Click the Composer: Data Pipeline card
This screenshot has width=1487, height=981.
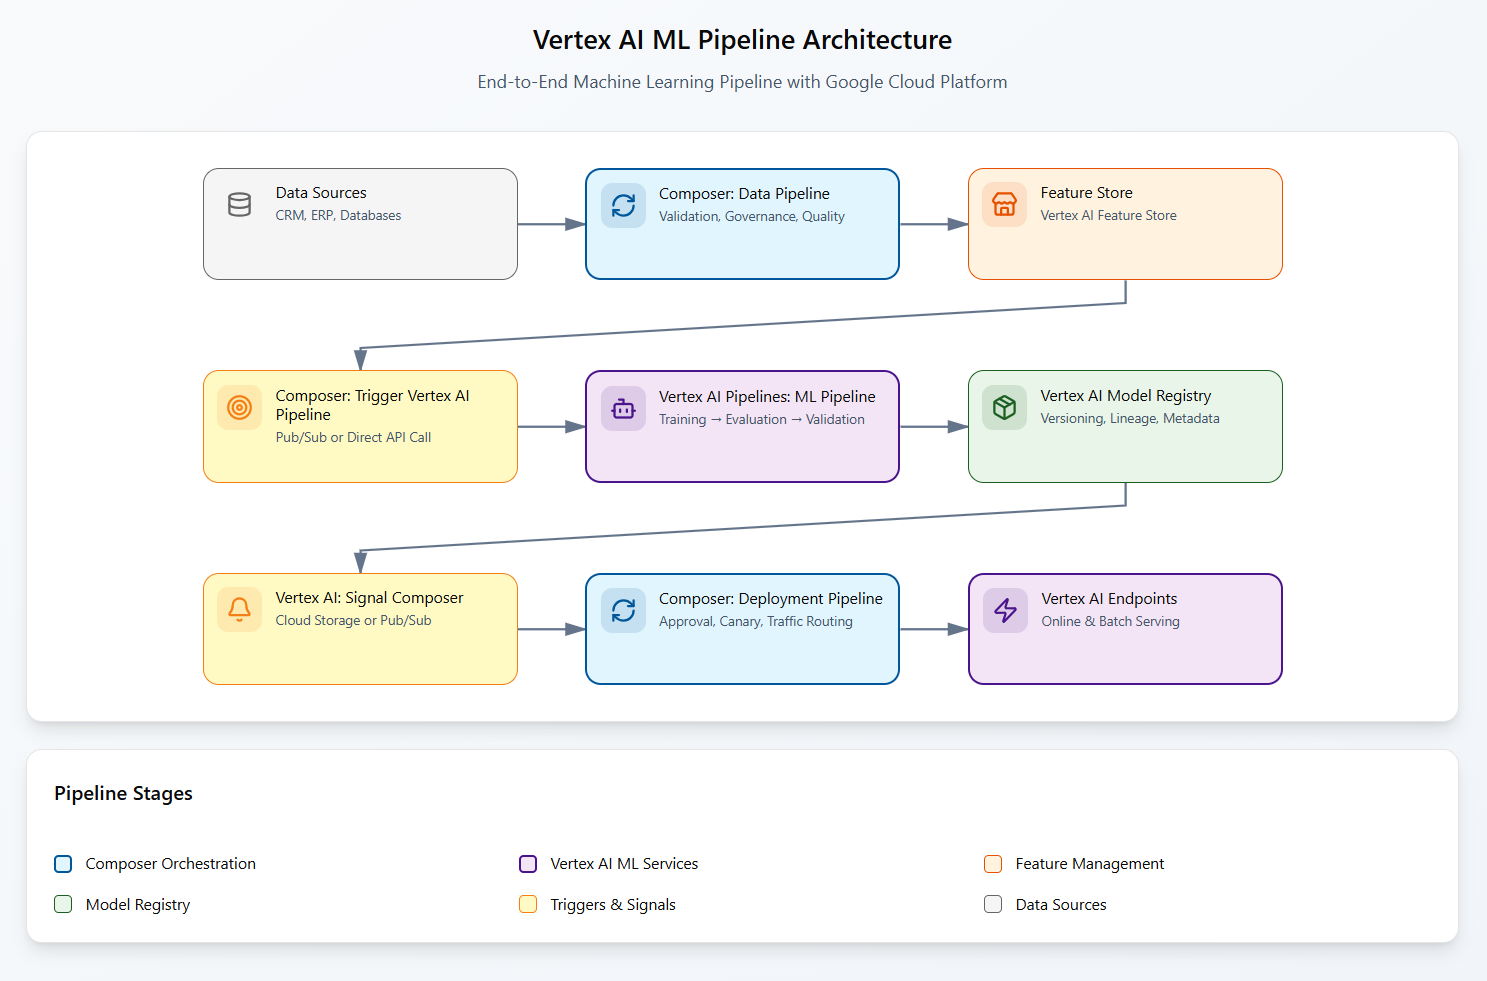pos(742,224)
